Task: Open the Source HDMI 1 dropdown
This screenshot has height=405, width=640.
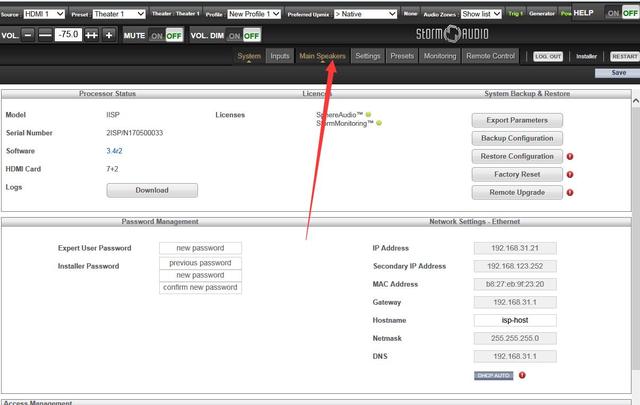Action: [x=46, y=14]
